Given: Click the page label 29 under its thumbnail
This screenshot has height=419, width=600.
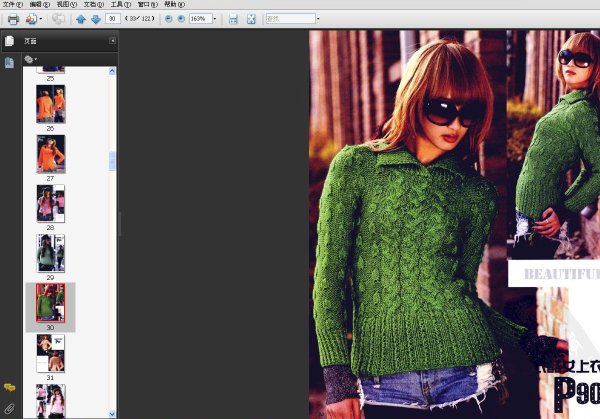Looking at the screenshot, I should 50,277.
